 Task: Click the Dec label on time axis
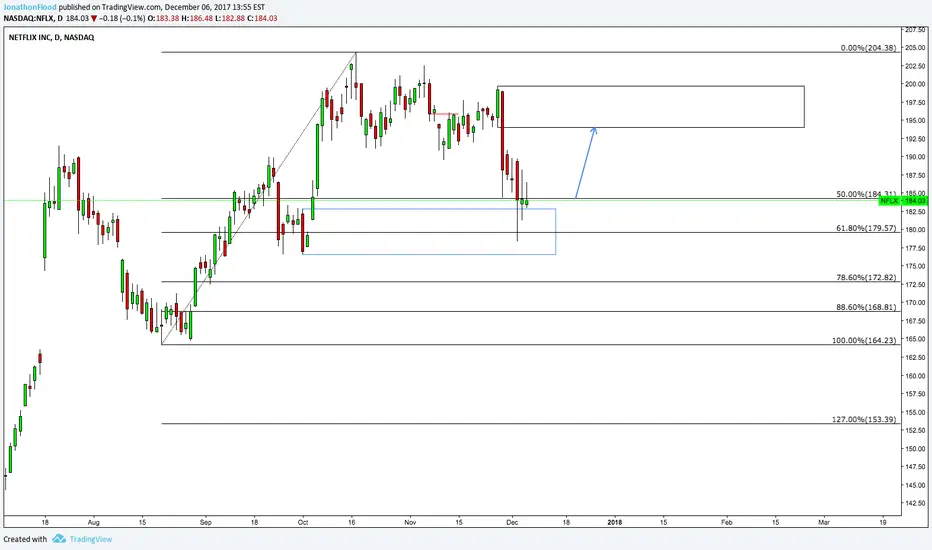coord(512,523)
